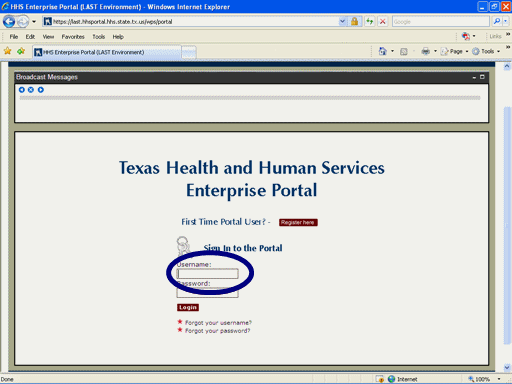Click the Print icon

click(426, 51)
